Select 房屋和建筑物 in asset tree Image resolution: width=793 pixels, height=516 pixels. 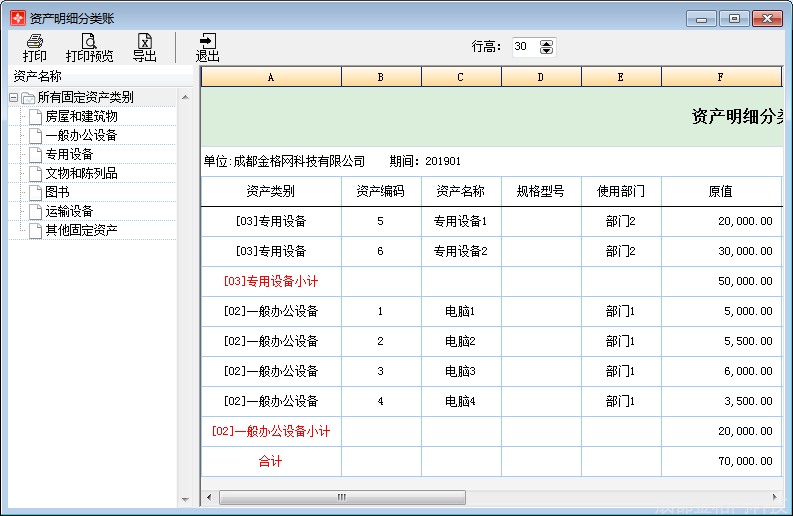click(81, 117)
